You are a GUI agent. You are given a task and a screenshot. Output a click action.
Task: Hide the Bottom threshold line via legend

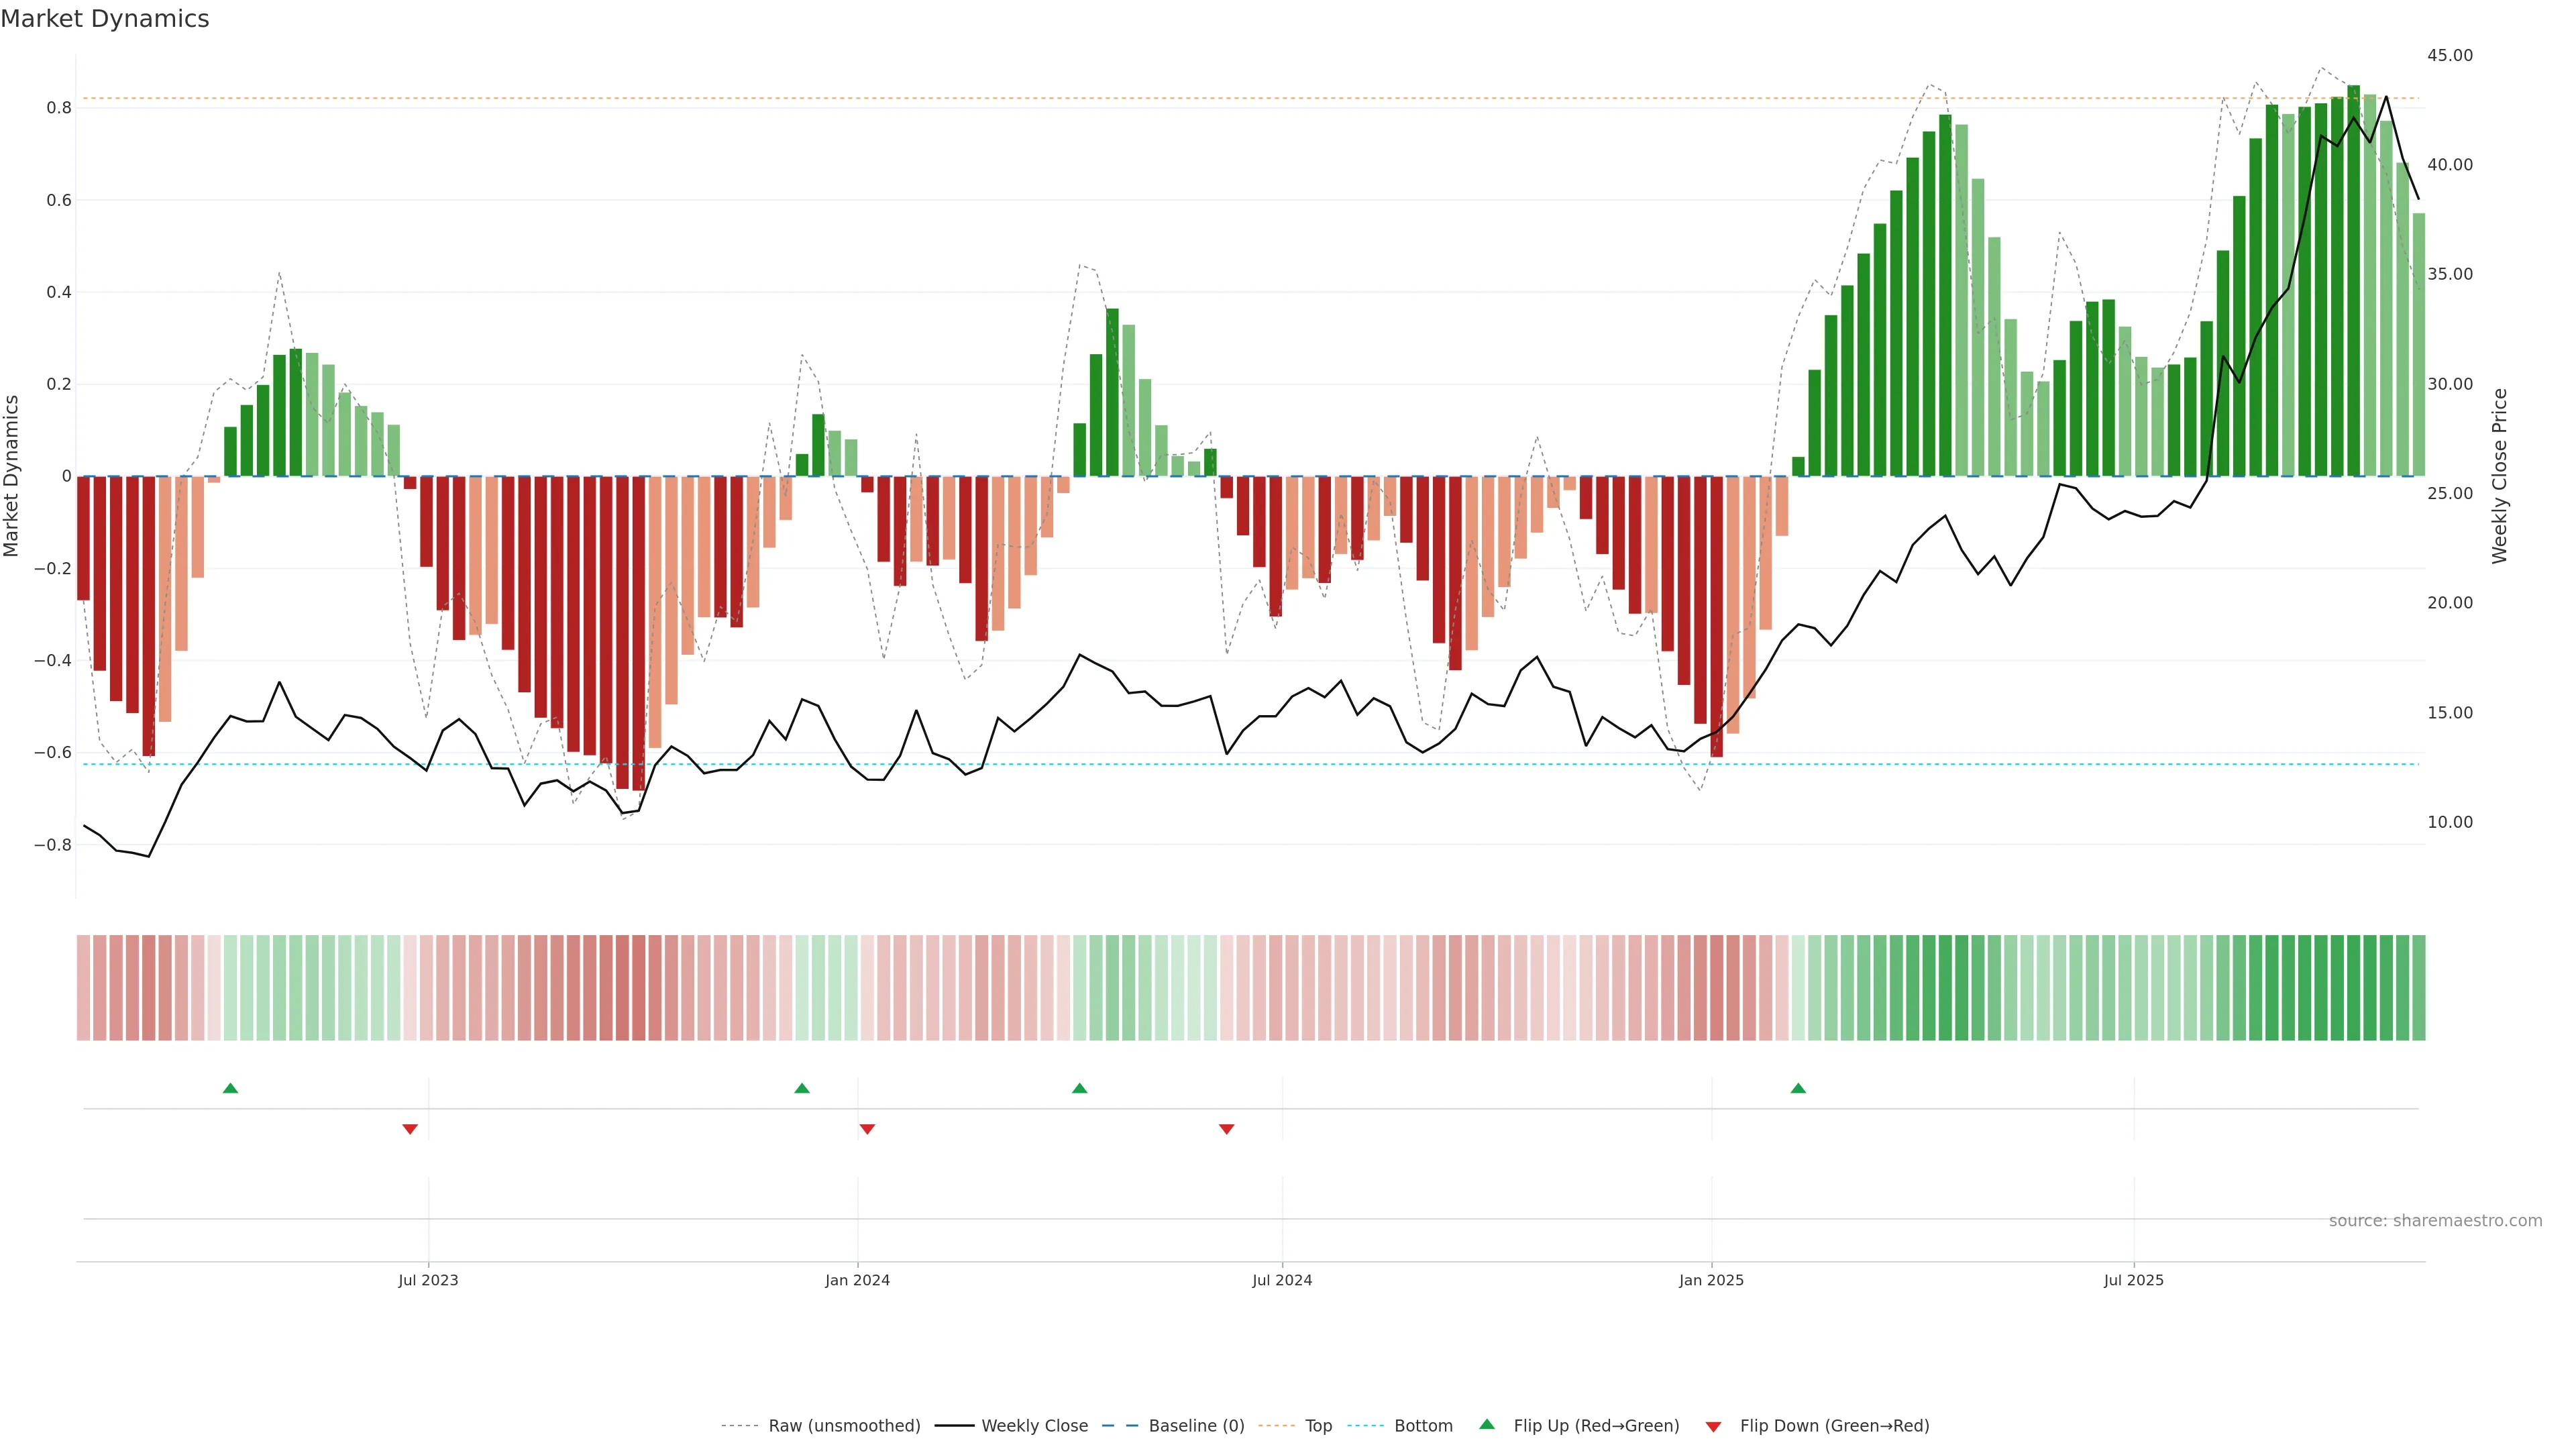point(1423,1426)
